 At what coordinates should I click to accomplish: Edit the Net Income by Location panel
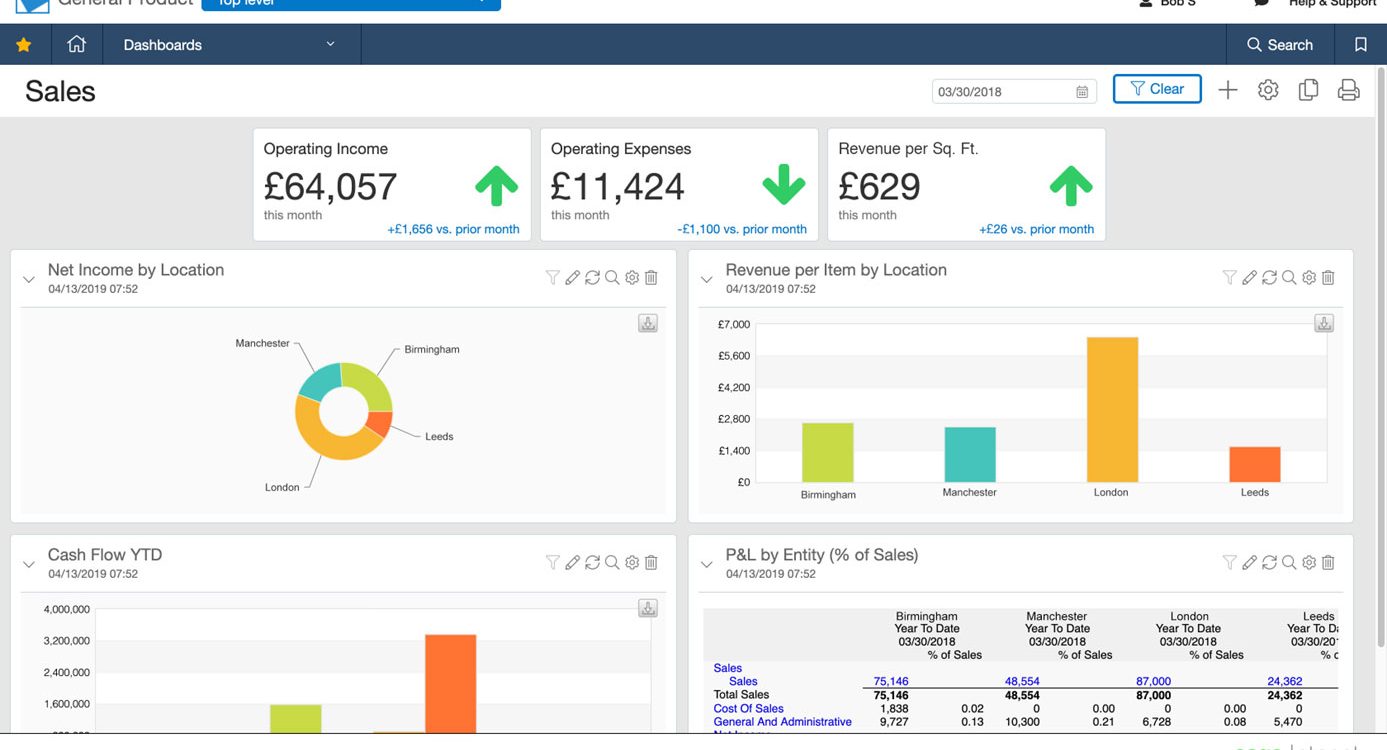[572, 278]
